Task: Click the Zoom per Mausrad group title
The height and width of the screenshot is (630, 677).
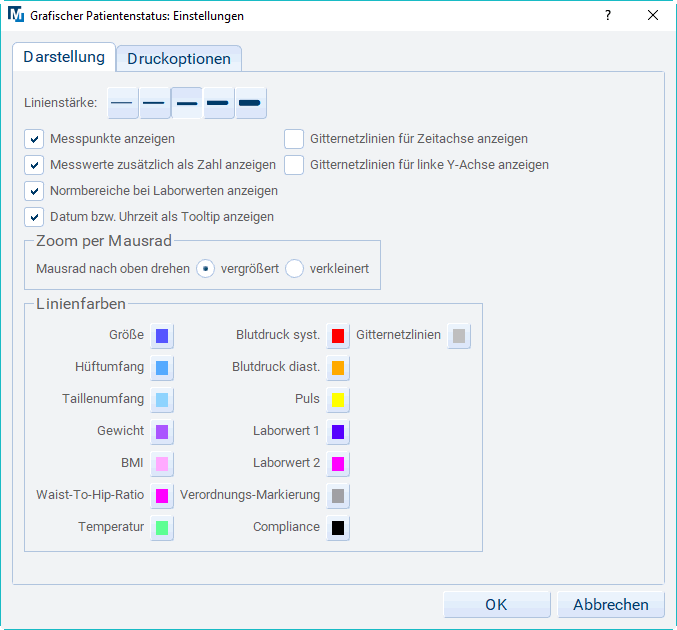Action: (104, 241)
